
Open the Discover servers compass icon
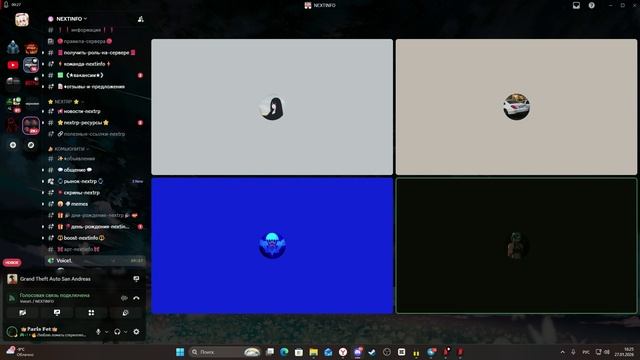(x=31, y=145)
